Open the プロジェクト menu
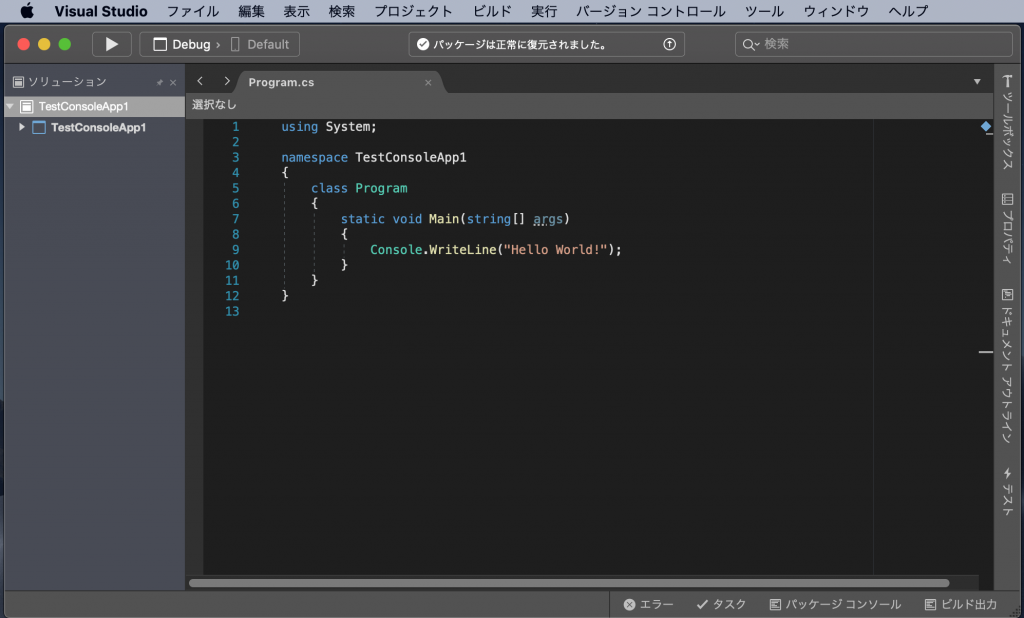 (x=413, y=11)
